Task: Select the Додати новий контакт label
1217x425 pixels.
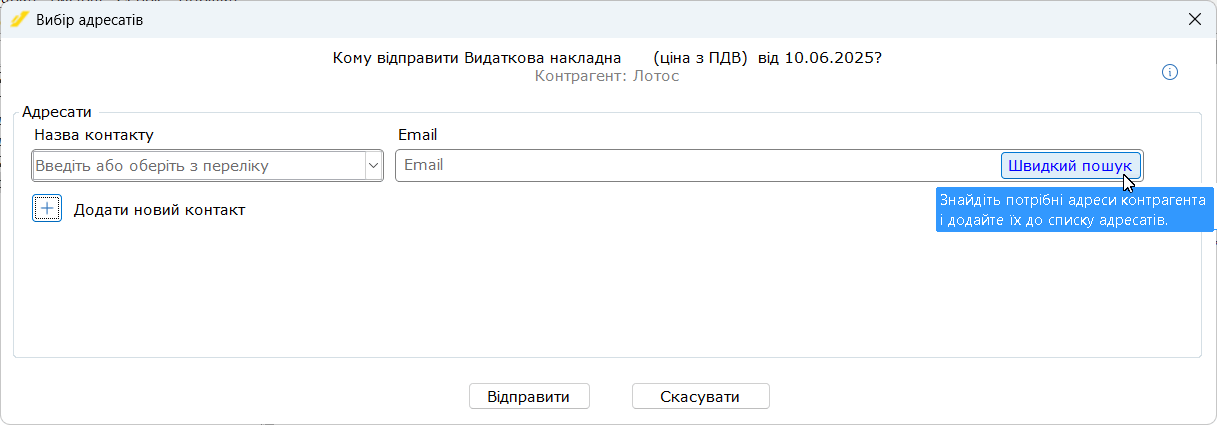Action: click(x=160, y=210)
